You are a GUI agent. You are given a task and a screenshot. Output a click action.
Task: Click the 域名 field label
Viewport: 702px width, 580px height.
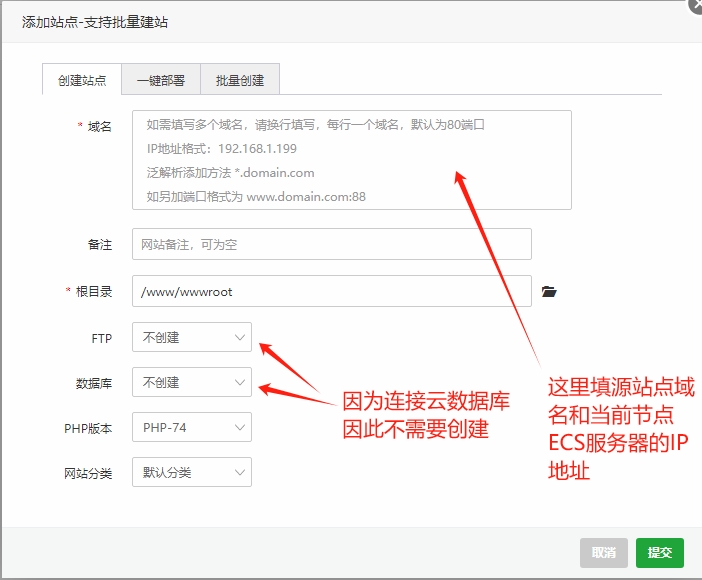pyautogui.click(x=99, y=127)
